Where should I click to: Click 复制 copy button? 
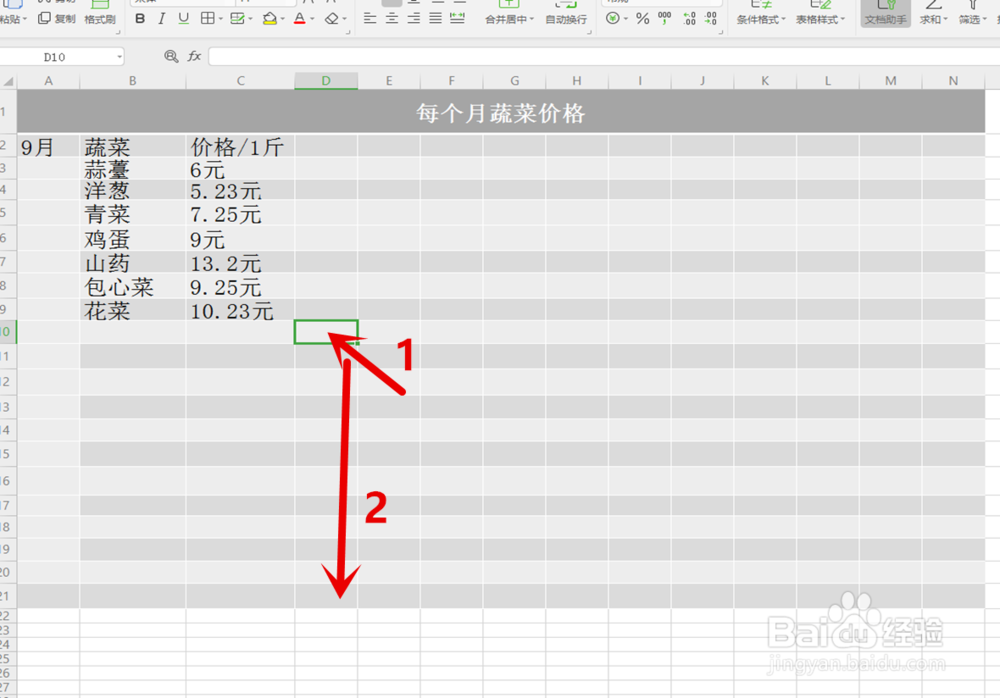57,19
